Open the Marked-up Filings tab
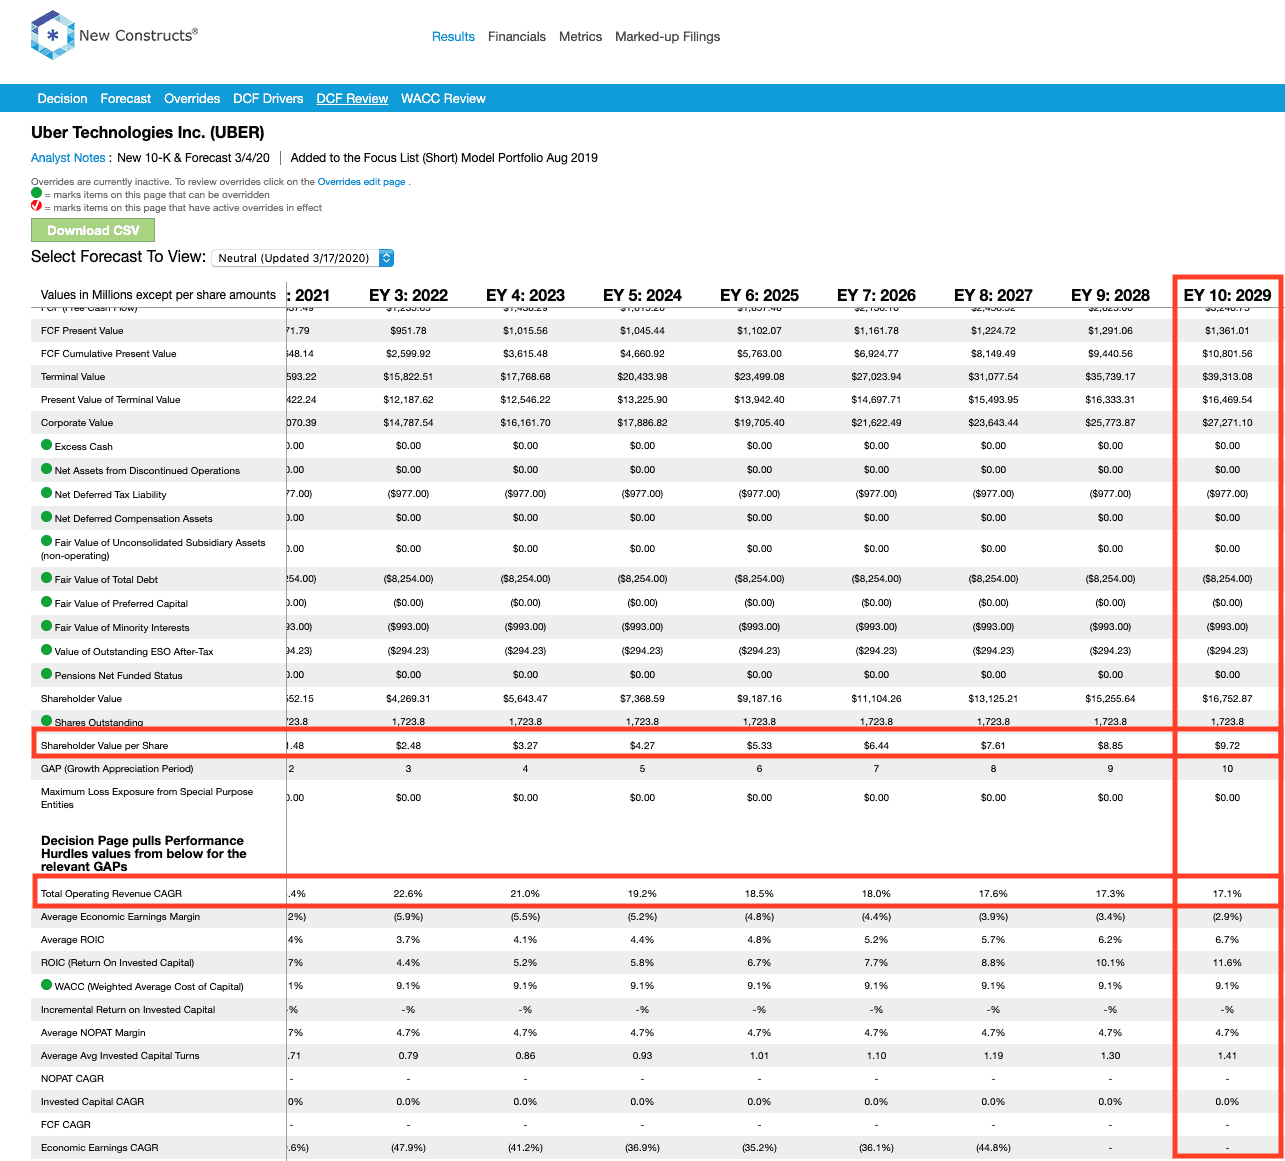 [x=667, y=36]
